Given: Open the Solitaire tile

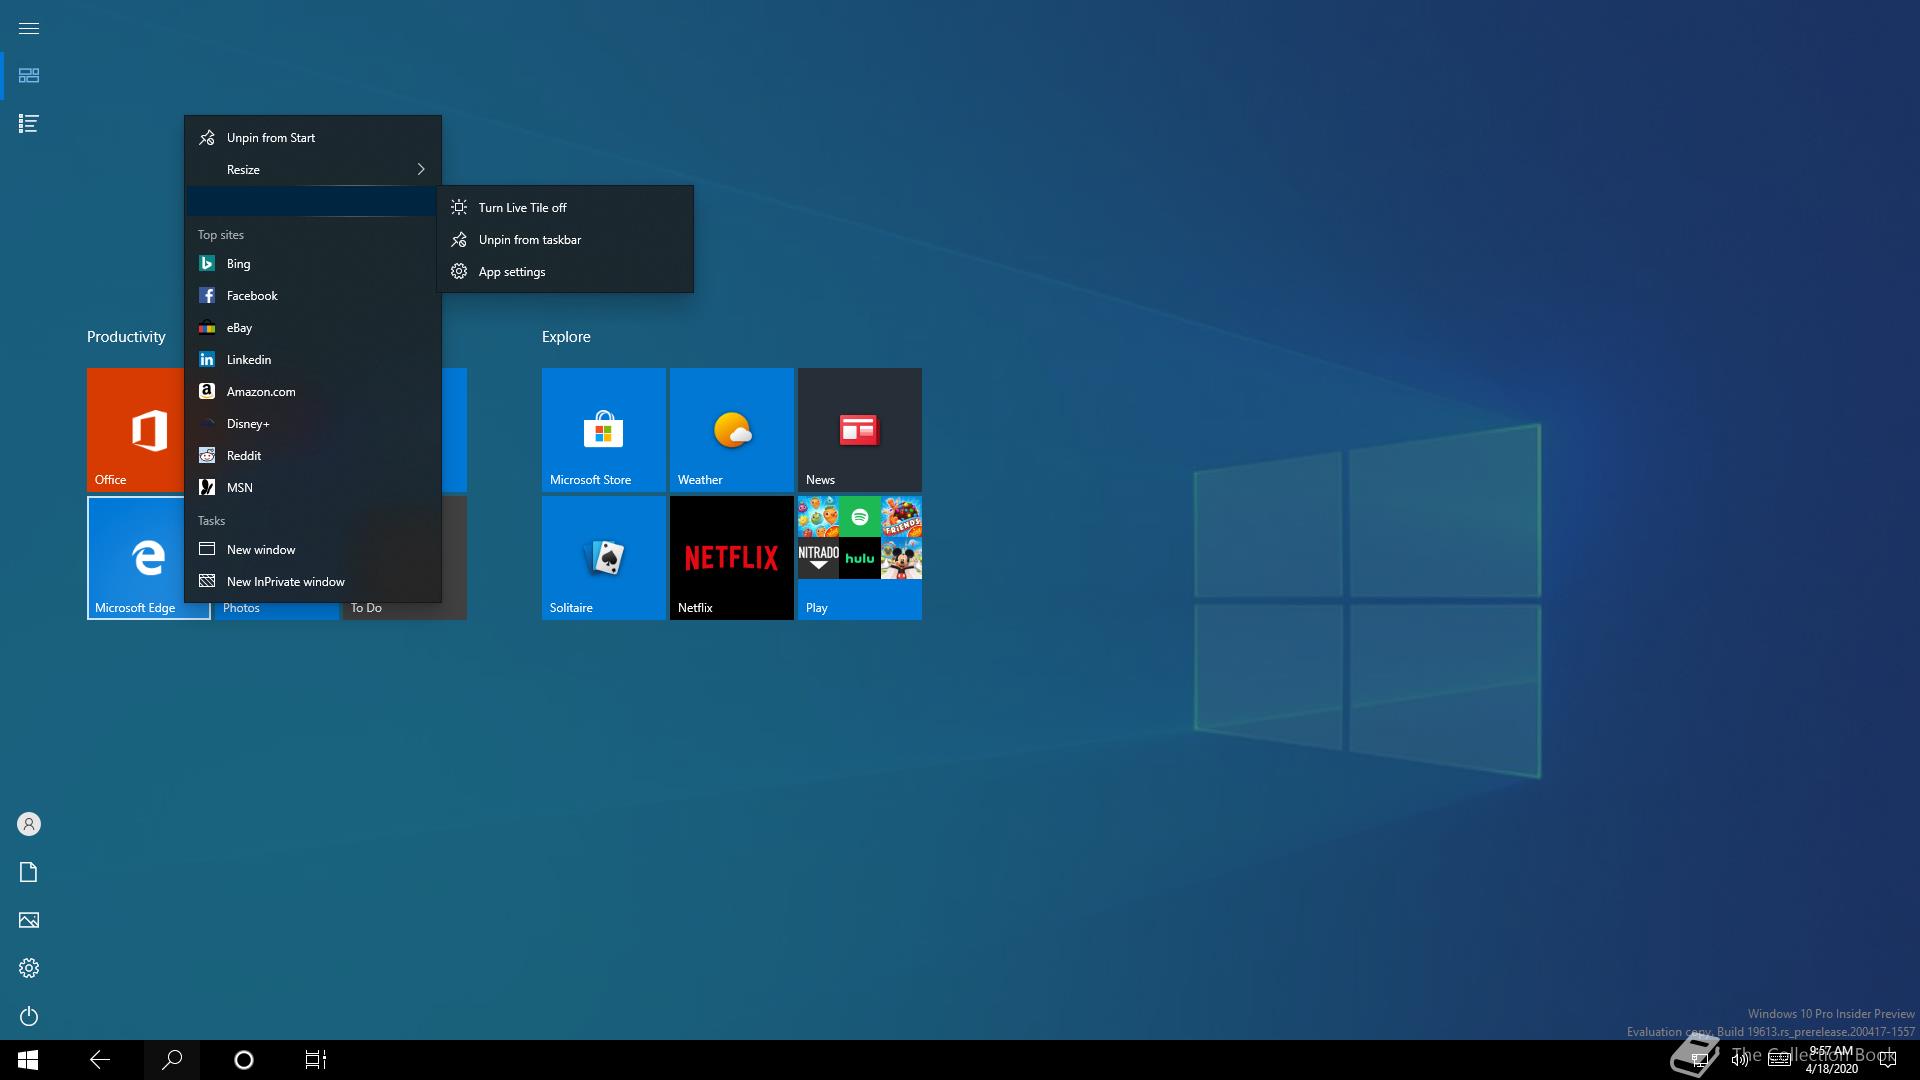Looking at the screenshot, I should tap(604, 558).
